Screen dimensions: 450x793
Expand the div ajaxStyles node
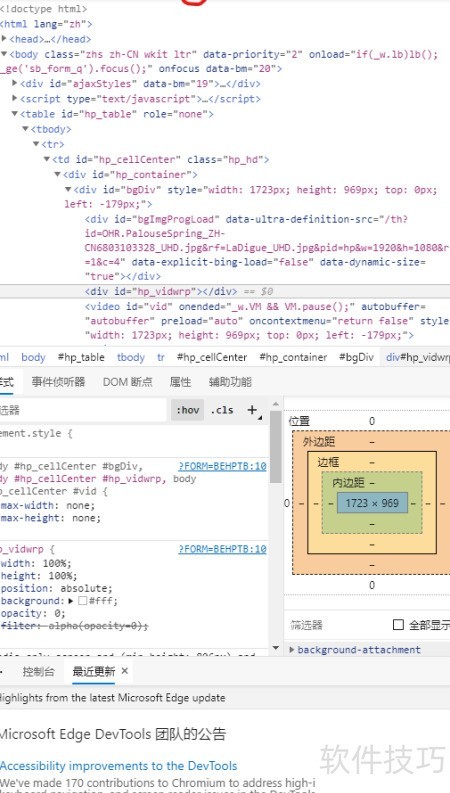[x=15, y=83]
